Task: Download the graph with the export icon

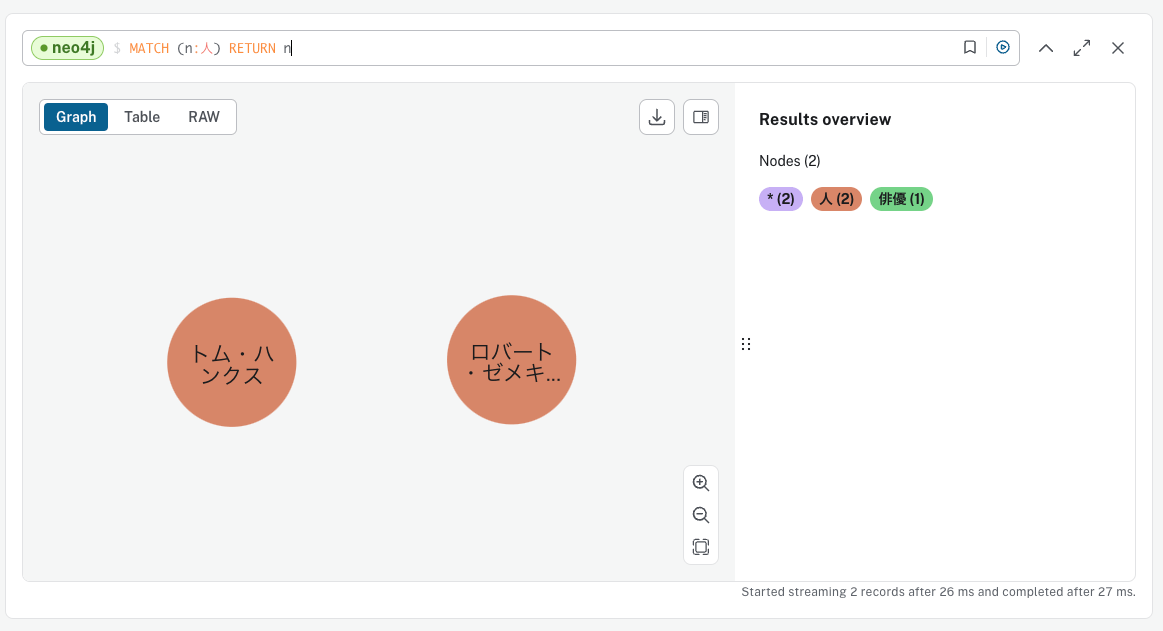Action: (x=657, y=117)
